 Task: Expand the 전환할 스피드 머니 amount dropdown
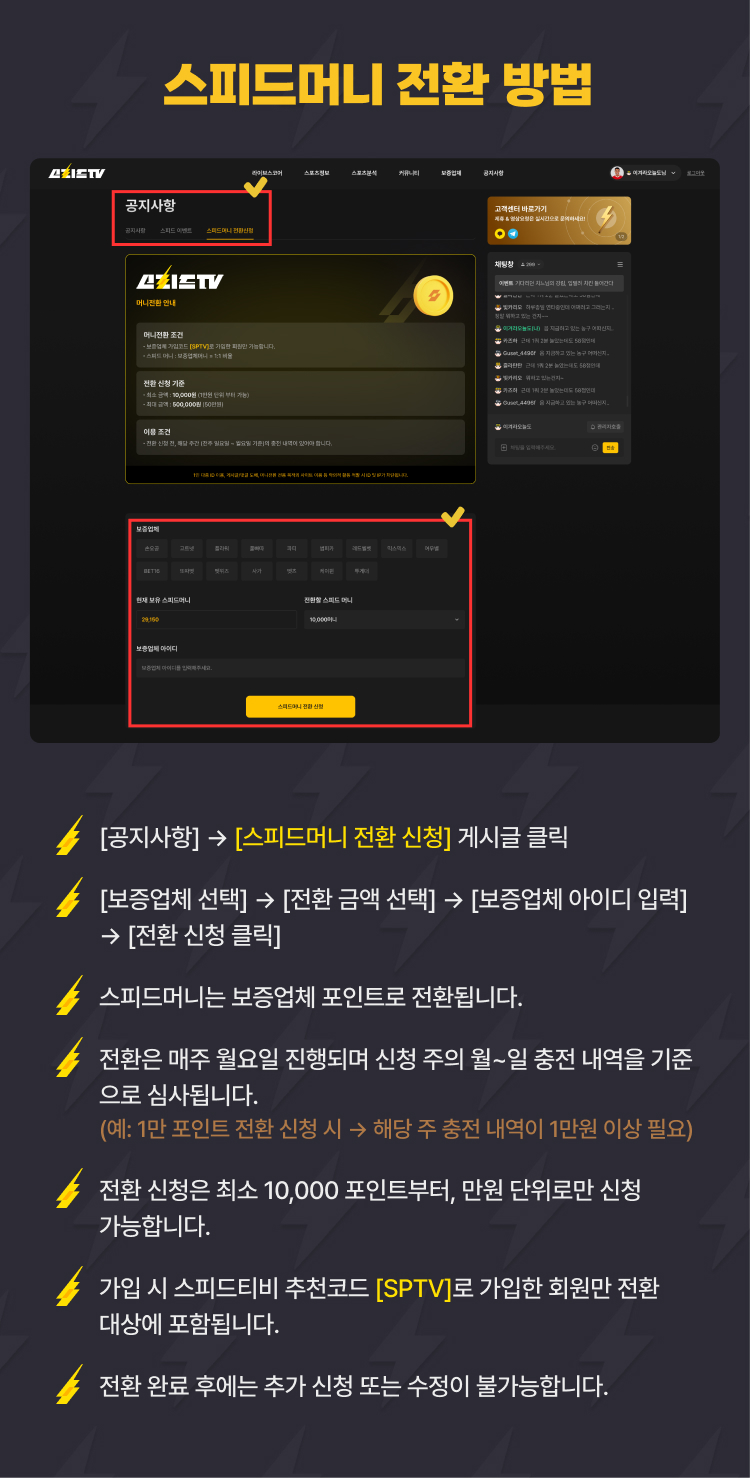[385, 620]
